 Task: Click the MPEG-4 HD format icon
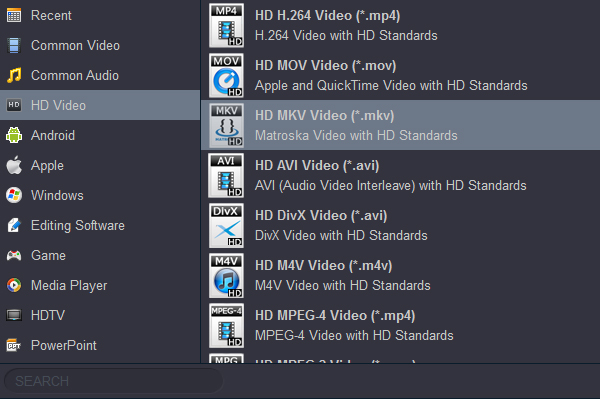click(226, 326)
